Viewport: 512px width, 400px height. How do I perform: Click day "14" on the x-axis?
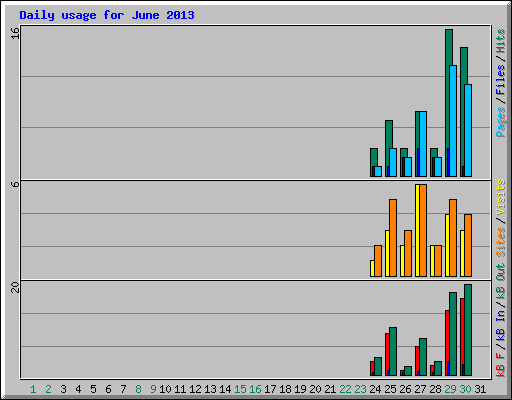(x=225, y=389)
